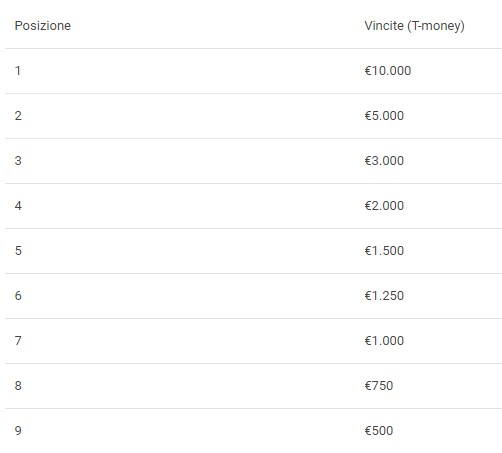This screenshot has height=453, width=502.
Task: Click position number 8 in table
Action: [x=18, y=386]
